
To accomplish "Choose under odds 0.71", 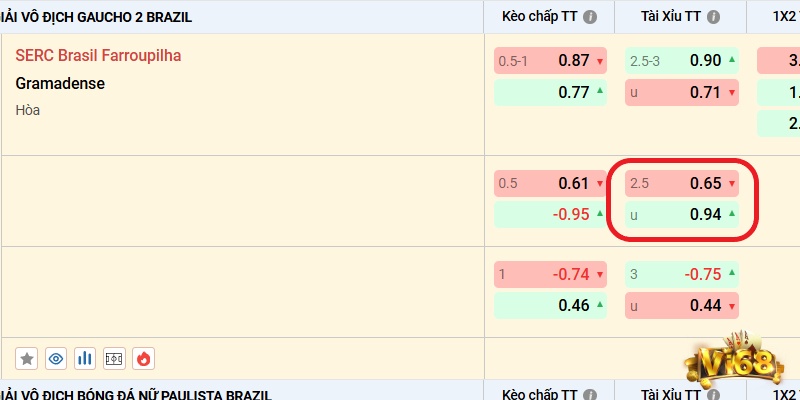I will [x=682, y=92].
